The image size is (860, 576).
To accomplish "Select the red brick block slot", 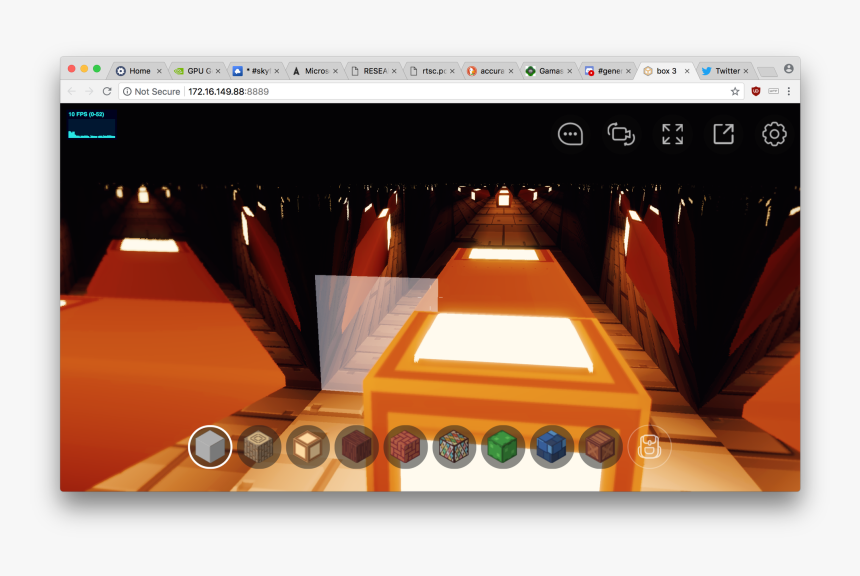I will [x=405, y=447].
